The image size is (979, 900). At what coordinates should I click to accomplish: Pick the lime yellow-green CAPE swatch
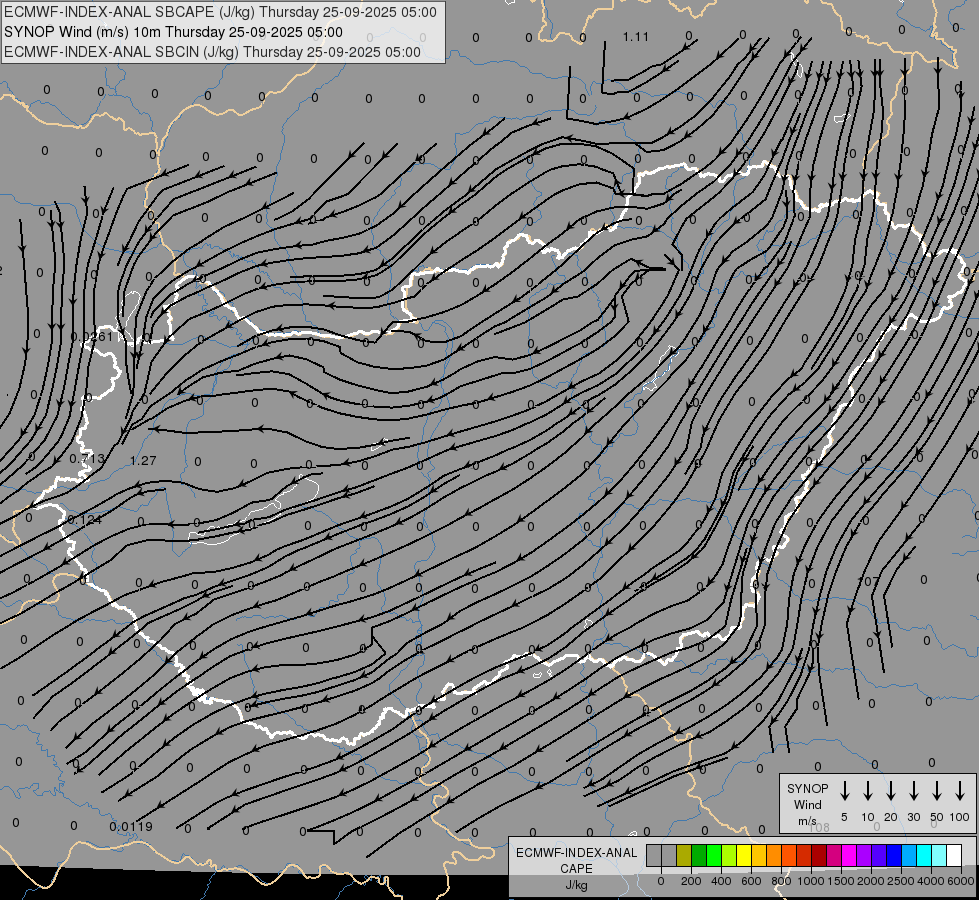[729, 855]
